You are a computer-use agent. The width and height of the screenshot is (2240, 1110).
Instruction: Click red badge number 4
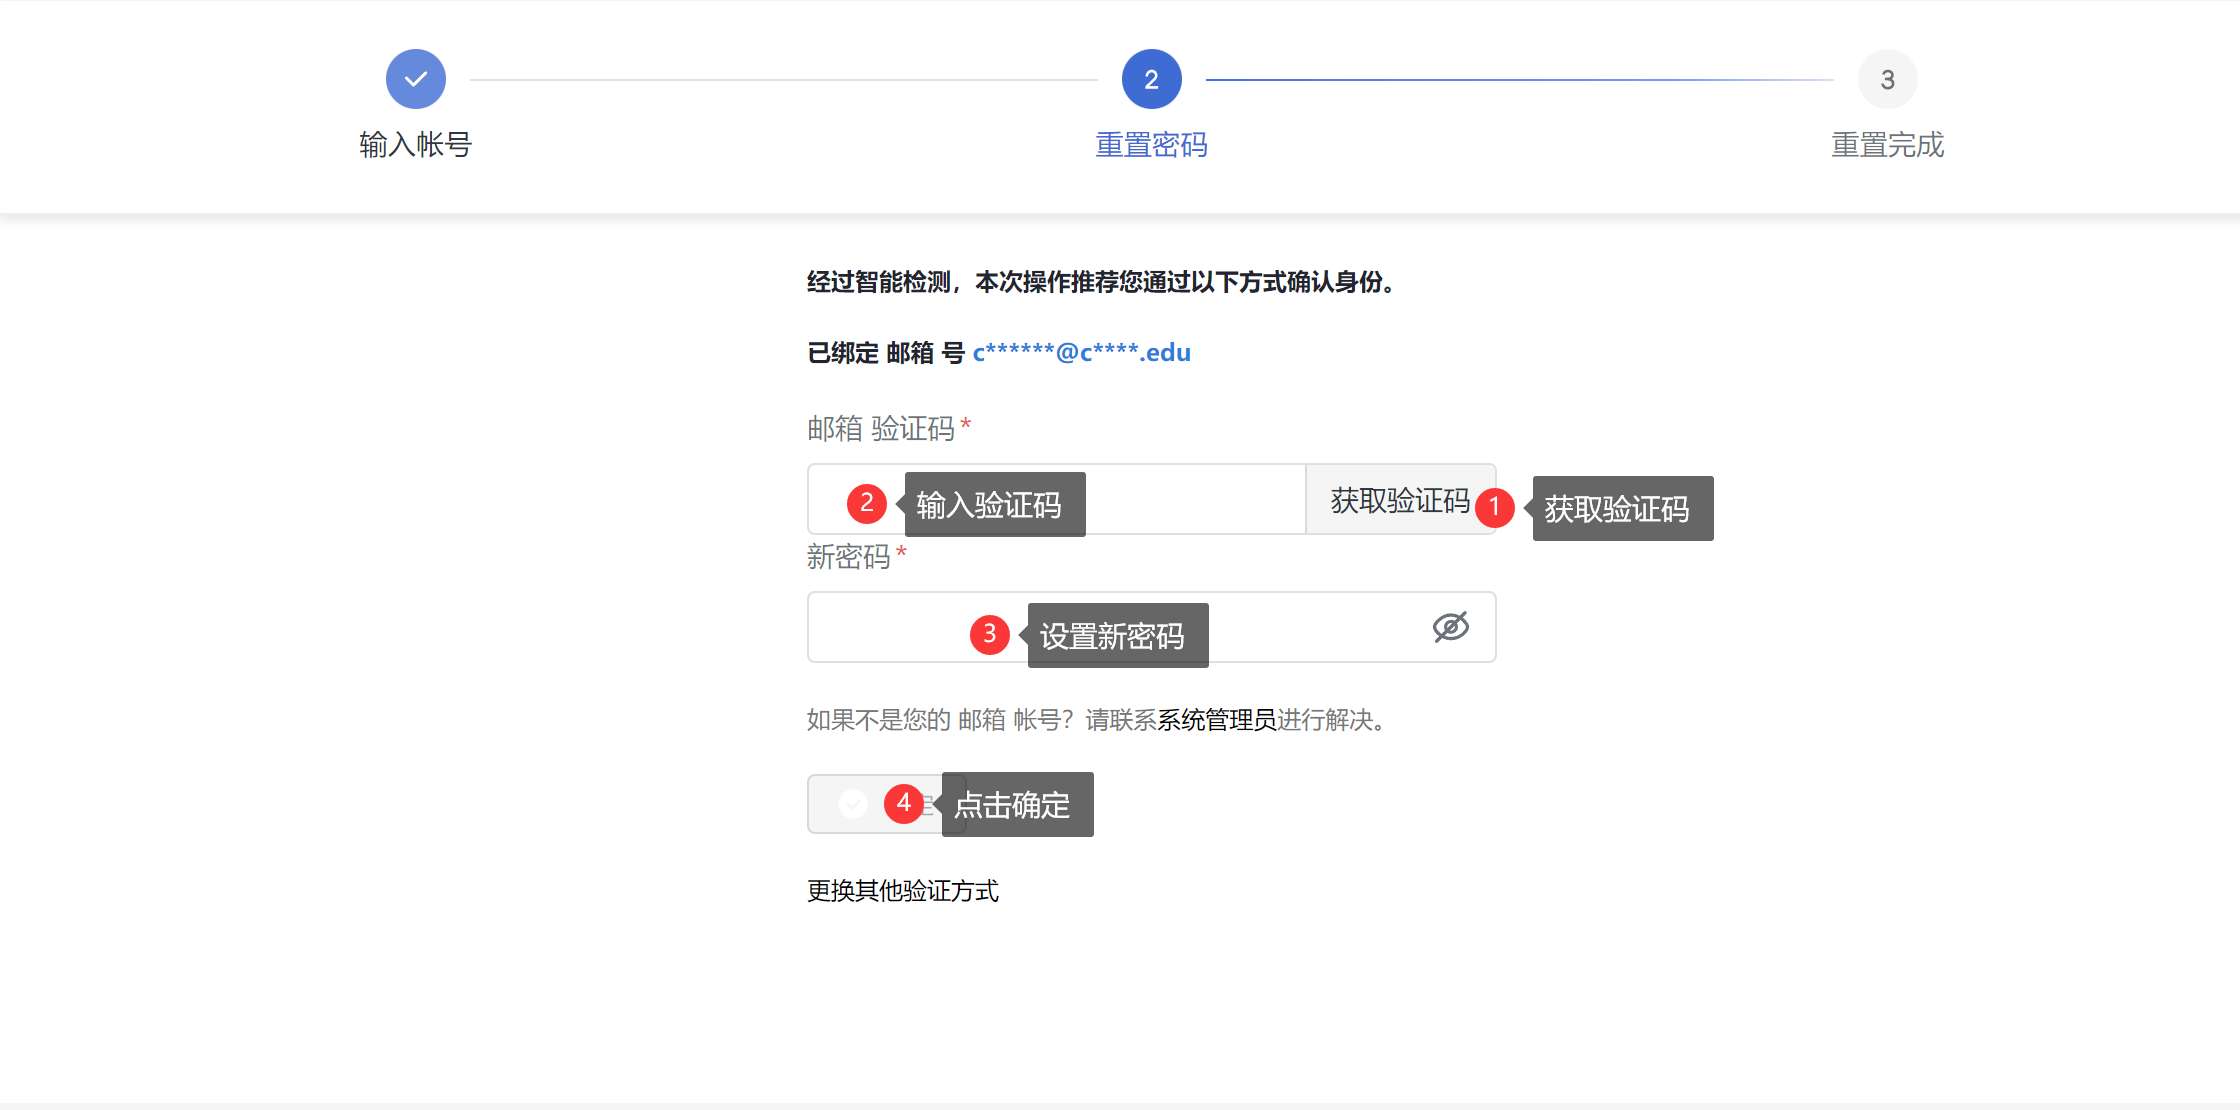(904, 803)
